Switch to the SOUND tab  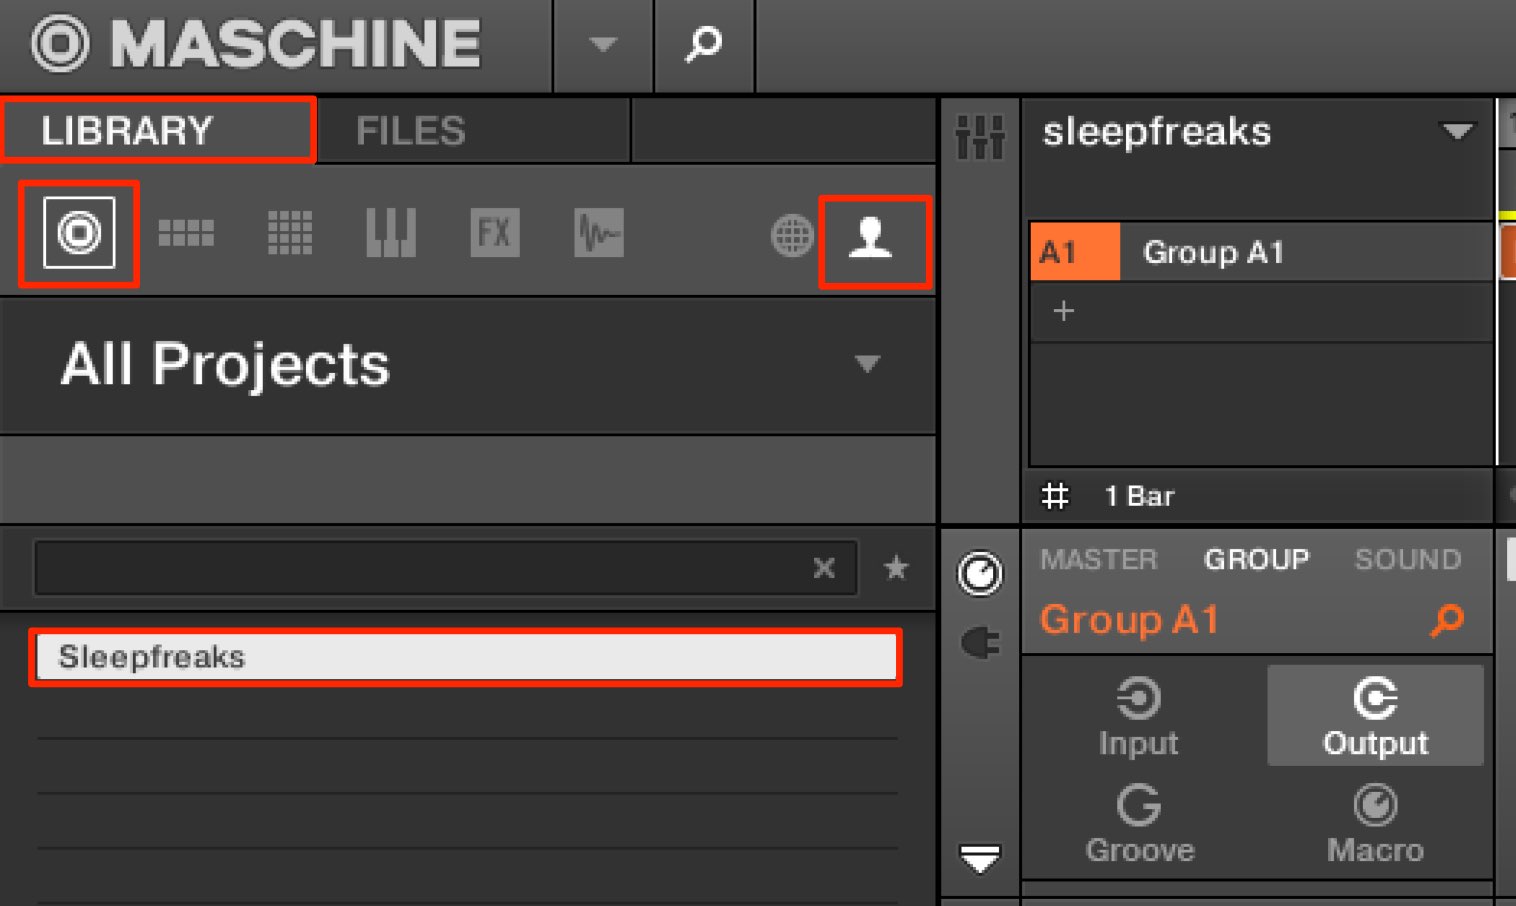pos(1408,559)
